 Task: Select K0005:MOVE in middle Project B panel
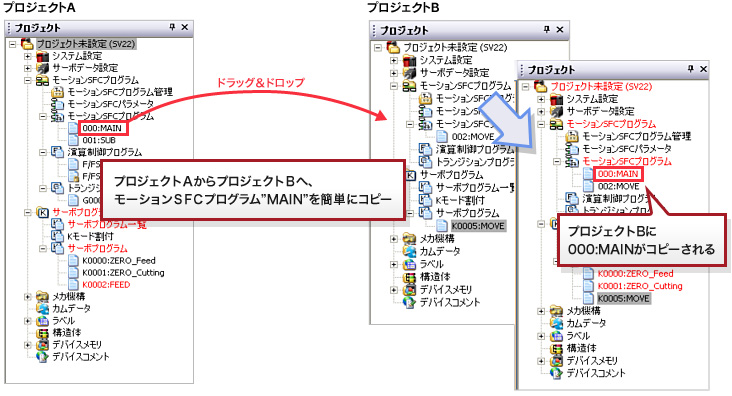tap(478, 226)
